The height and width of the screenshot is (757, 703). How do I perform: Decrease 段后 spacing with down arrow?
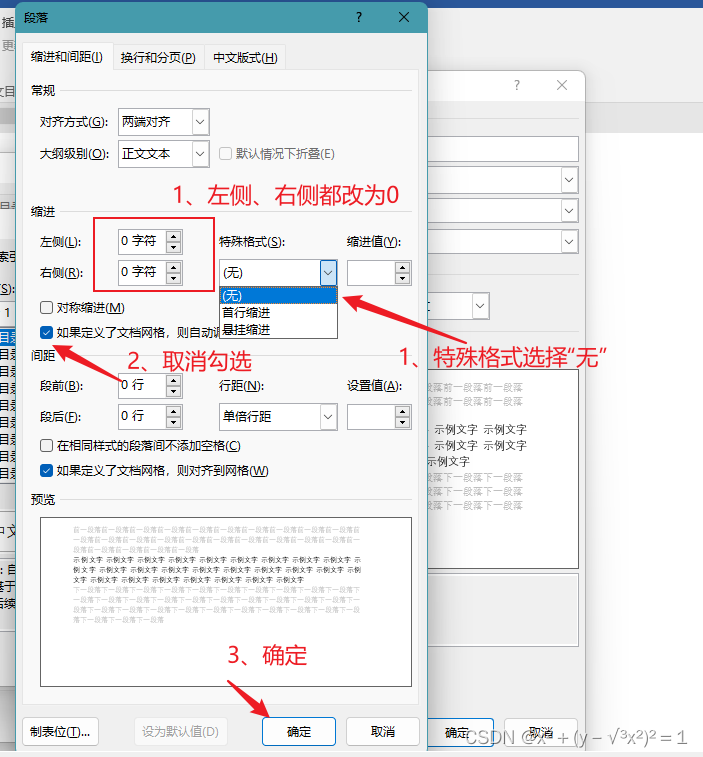coord(174,423)
